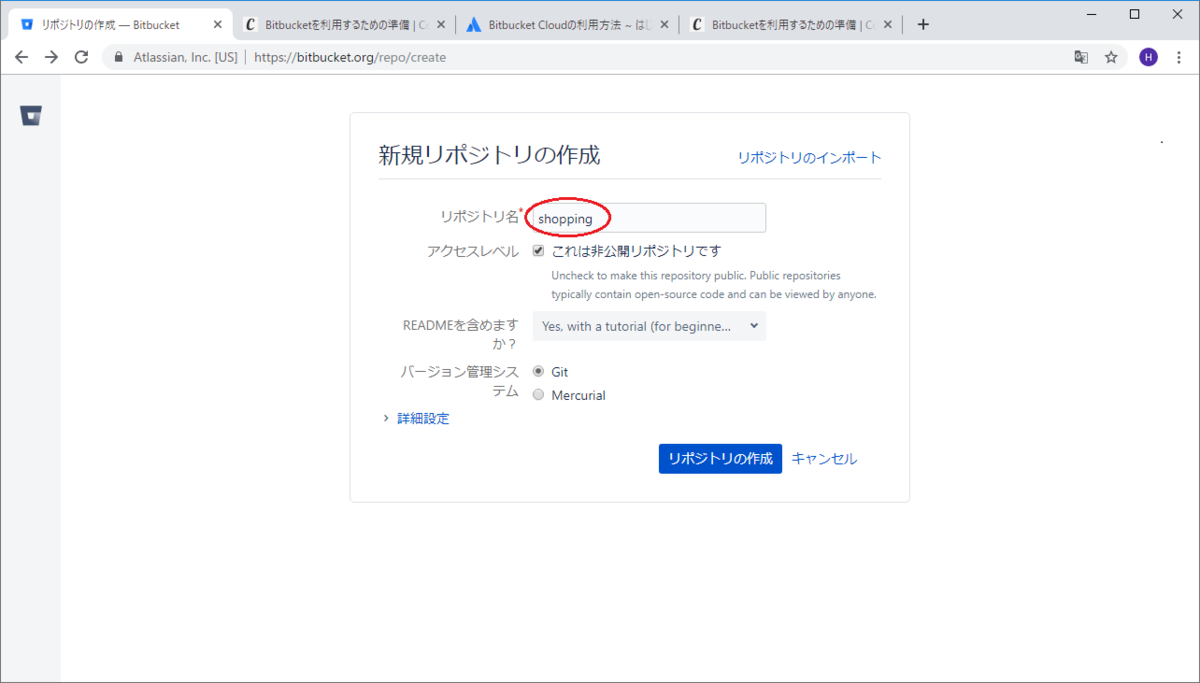Open a new tab with the plus icon

[922, 23]
